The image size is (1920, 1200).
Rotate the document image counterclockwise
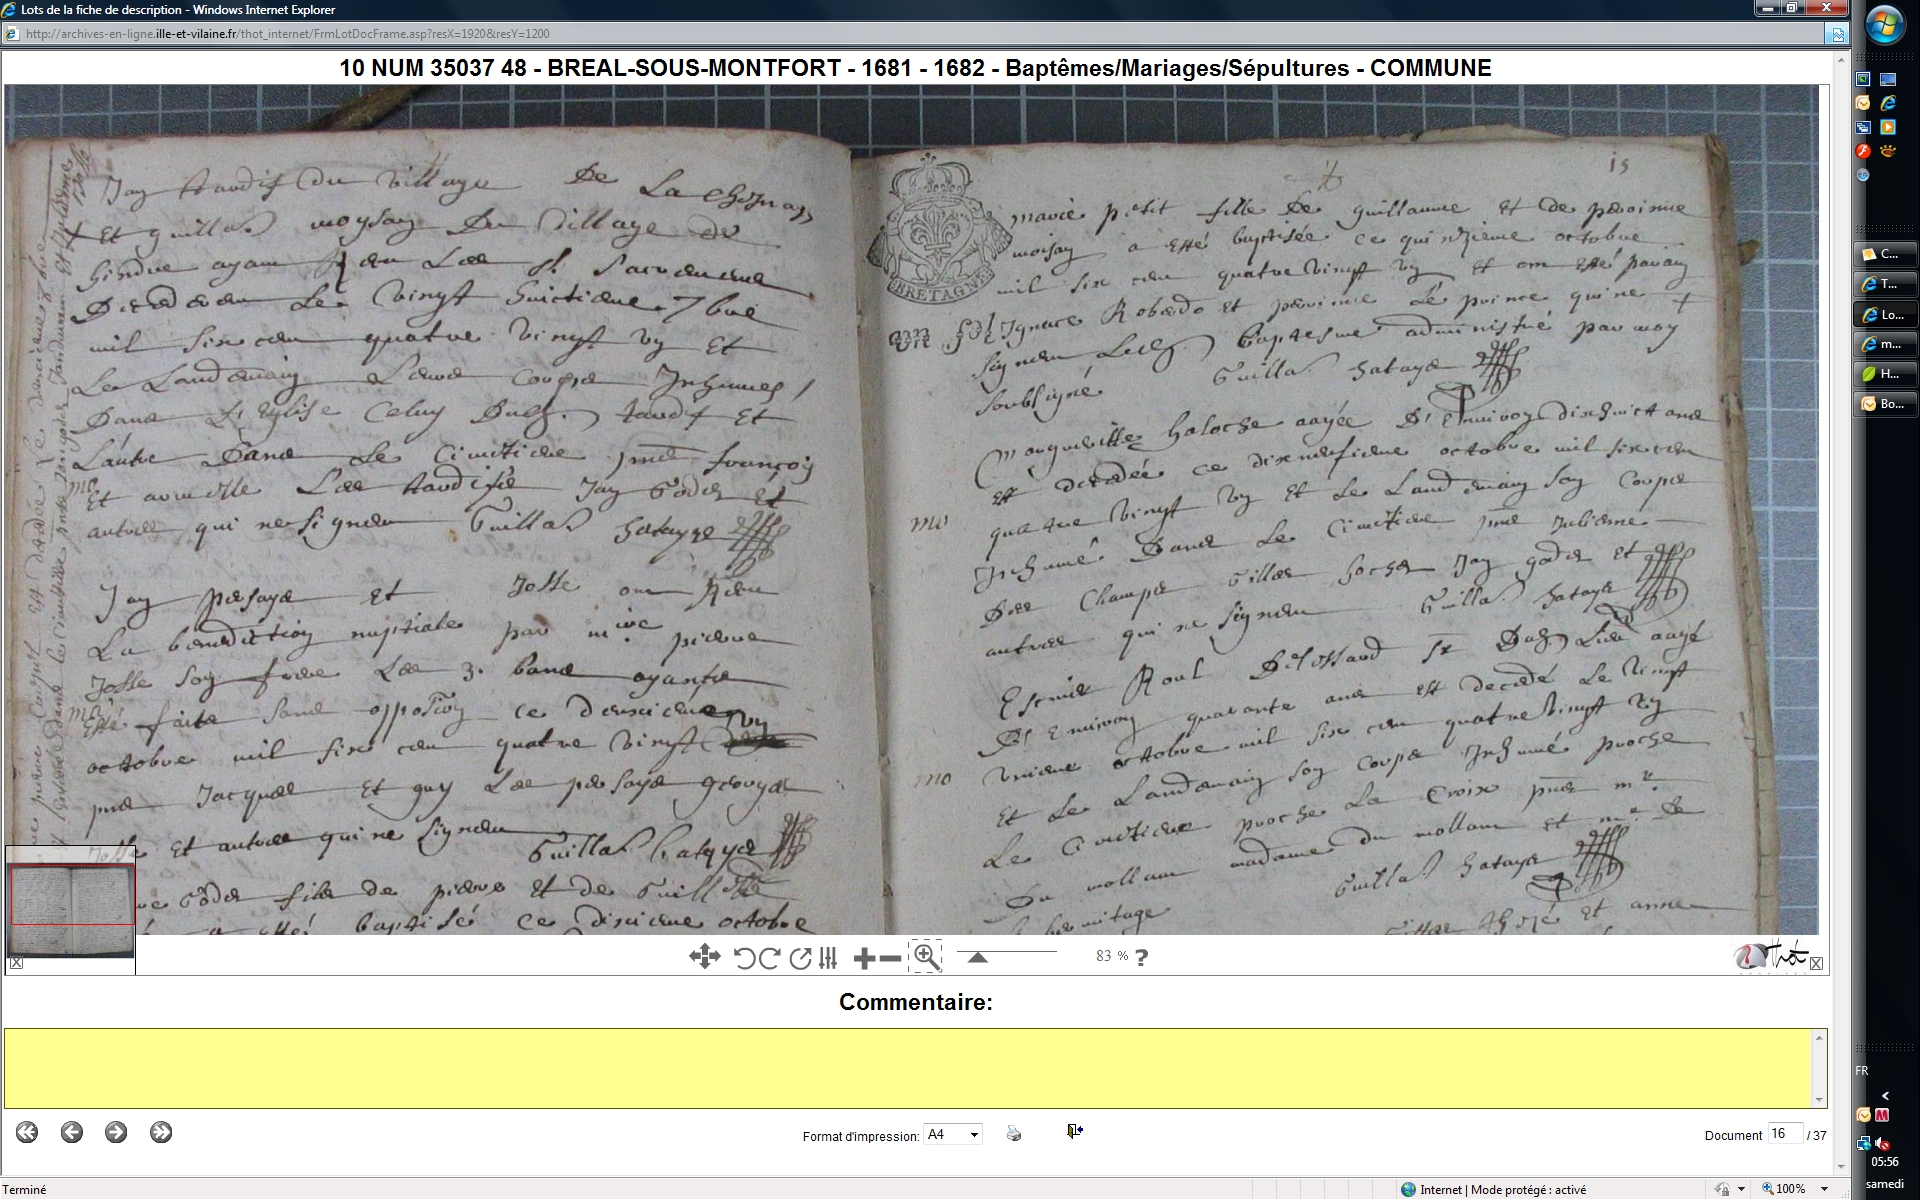tap(744, 958)
